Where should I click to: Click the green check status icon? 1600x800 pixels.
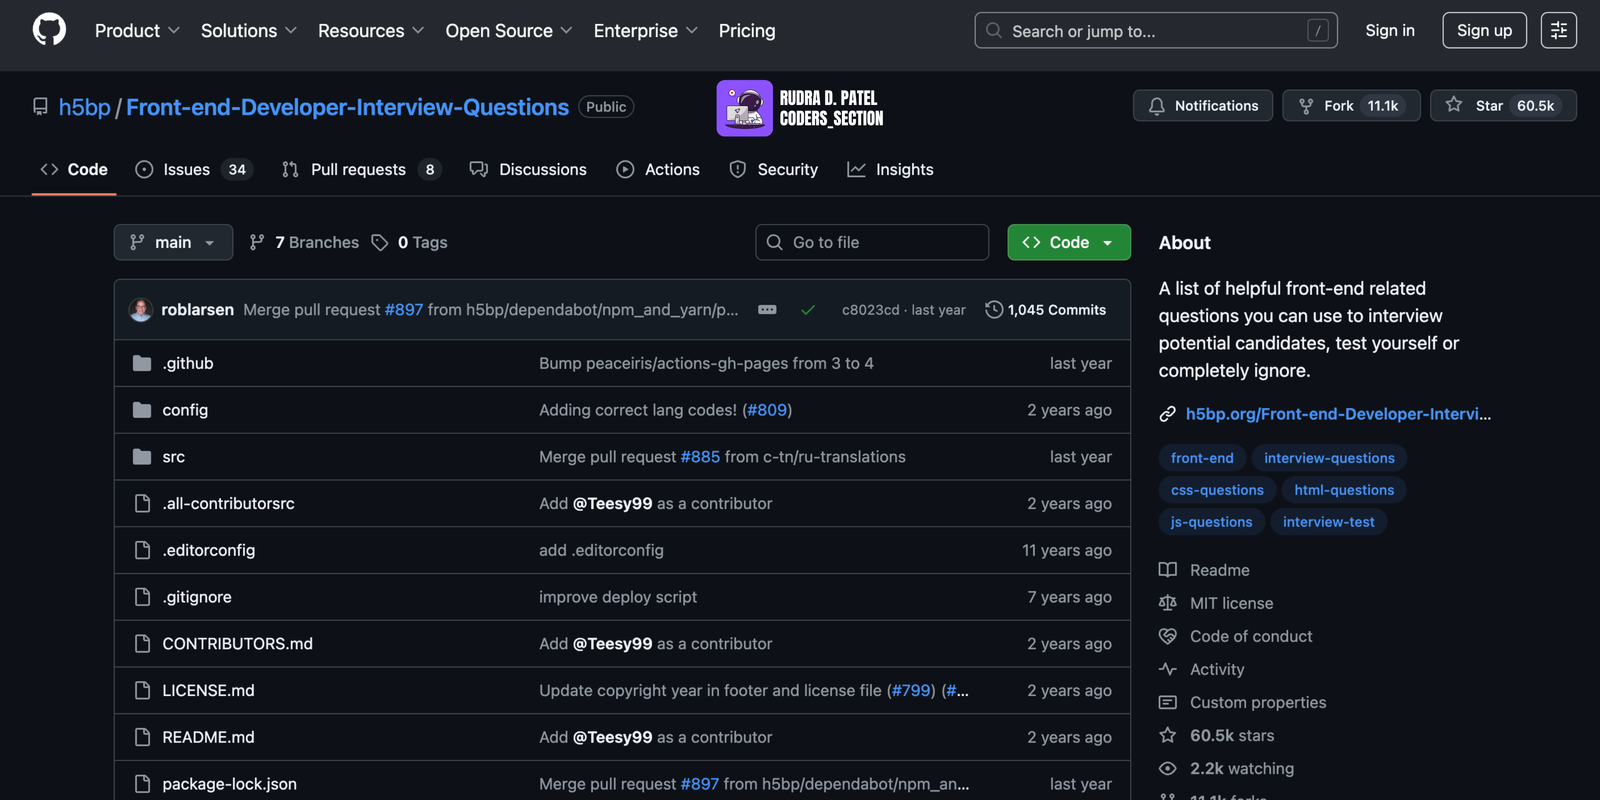pos(808,310)
